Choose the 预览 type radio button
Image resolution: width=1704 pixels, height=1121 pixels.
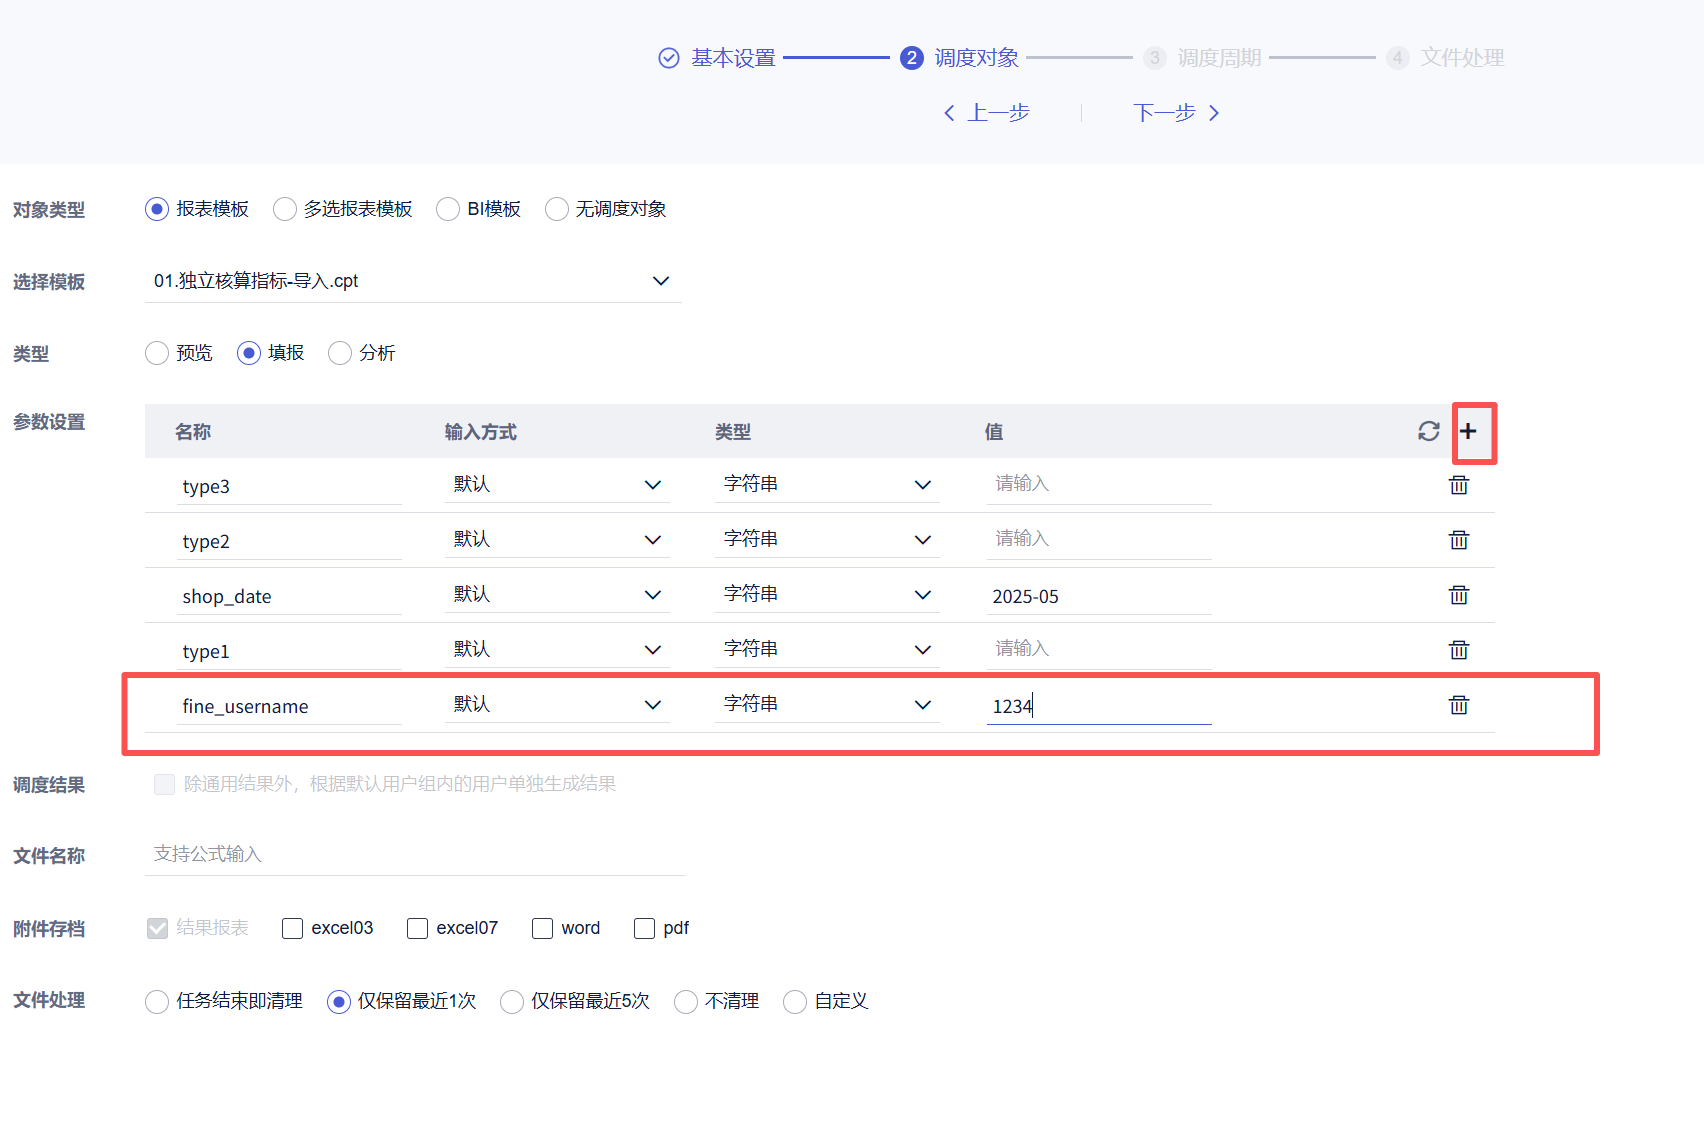point(157,353)
